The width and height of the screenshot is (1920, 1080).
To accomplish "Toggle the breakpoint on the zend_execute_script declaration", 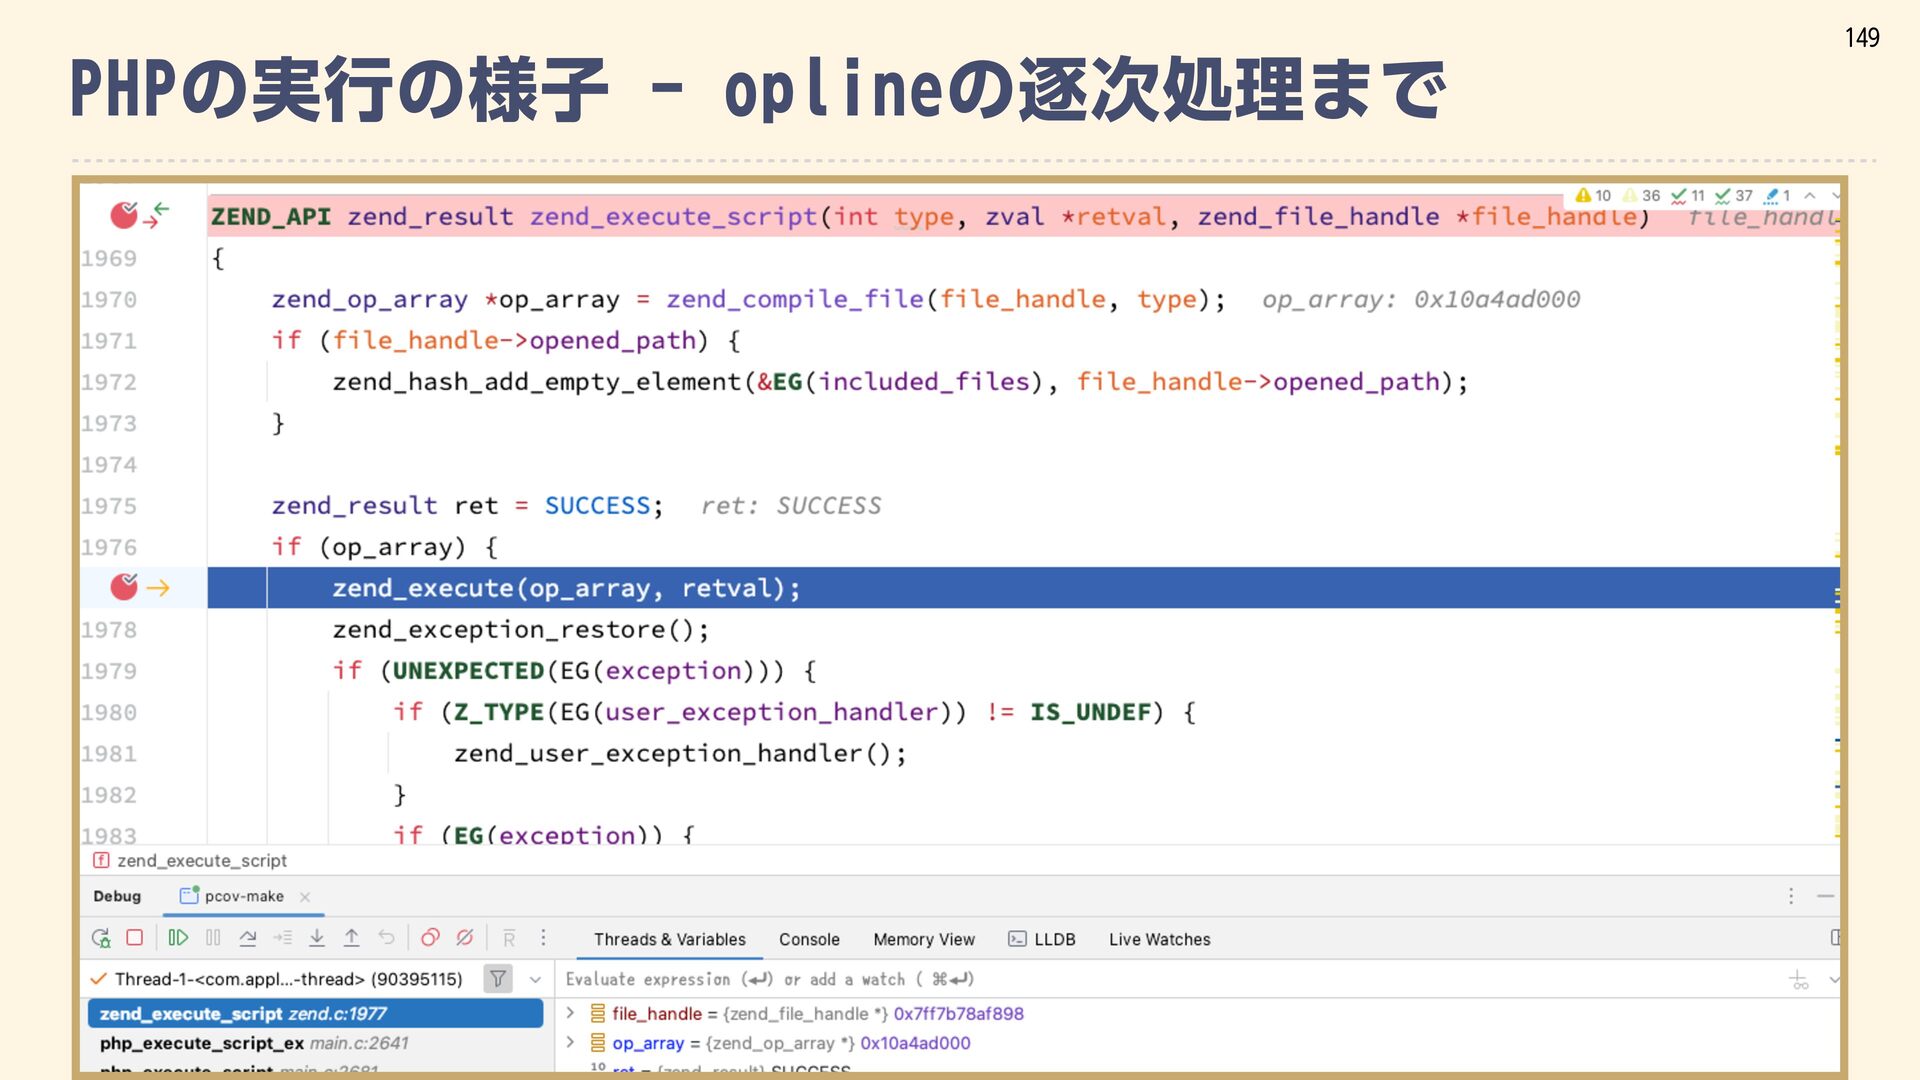I will coord(124,215).
